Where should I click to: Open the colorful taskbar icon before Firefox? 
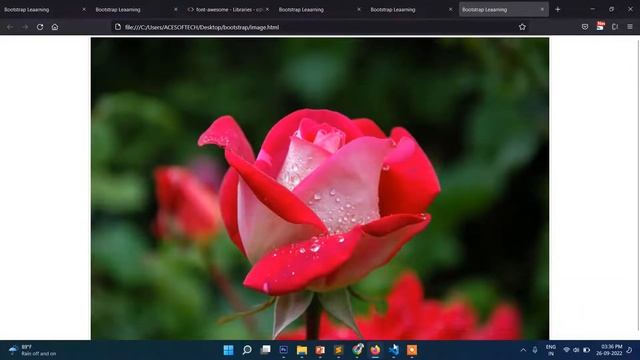pyautogui.click(x=358, y=350)
